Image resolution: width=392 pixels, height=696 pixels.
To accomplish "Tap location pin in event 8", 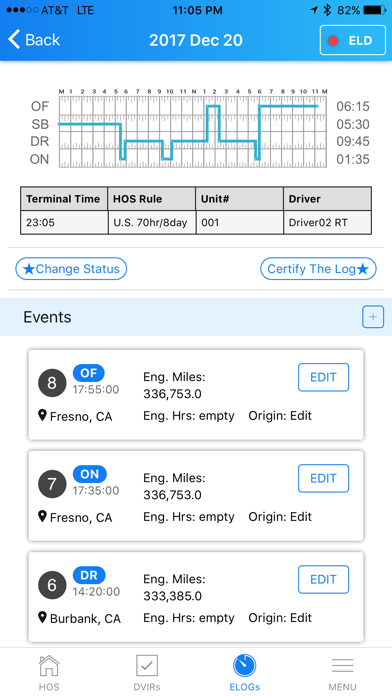I will pos(43,415).
